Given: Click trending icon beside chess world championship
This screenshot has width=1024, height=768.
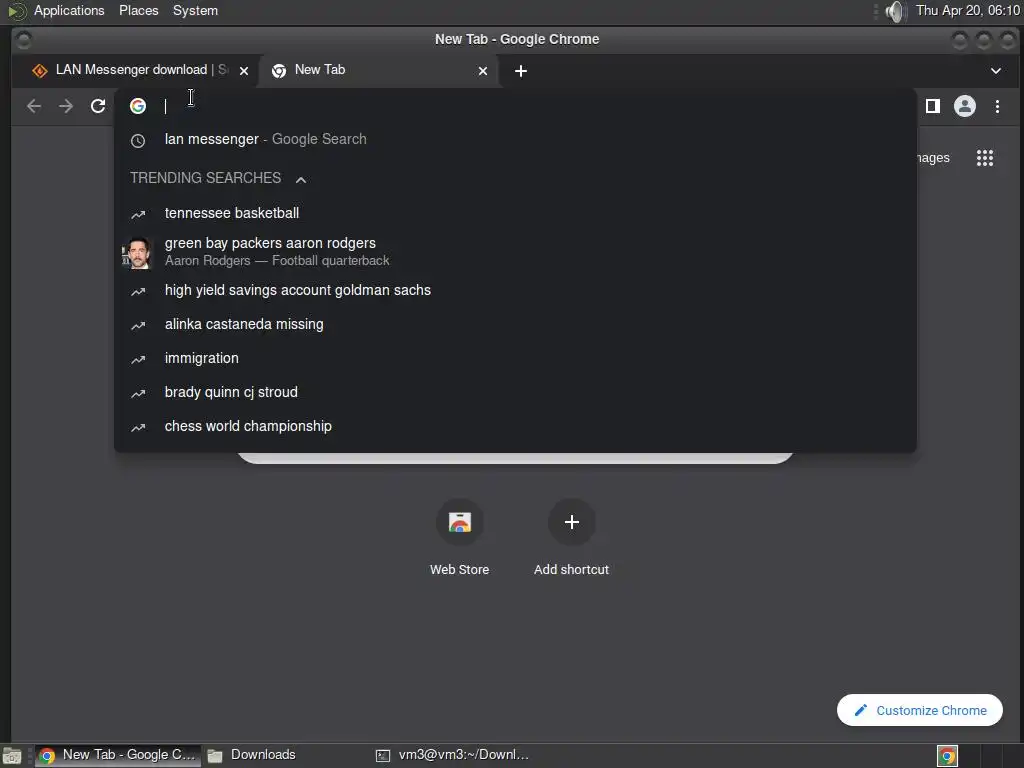Looking at the screenshot, I should pyautogui.click(x=138, y=427).
